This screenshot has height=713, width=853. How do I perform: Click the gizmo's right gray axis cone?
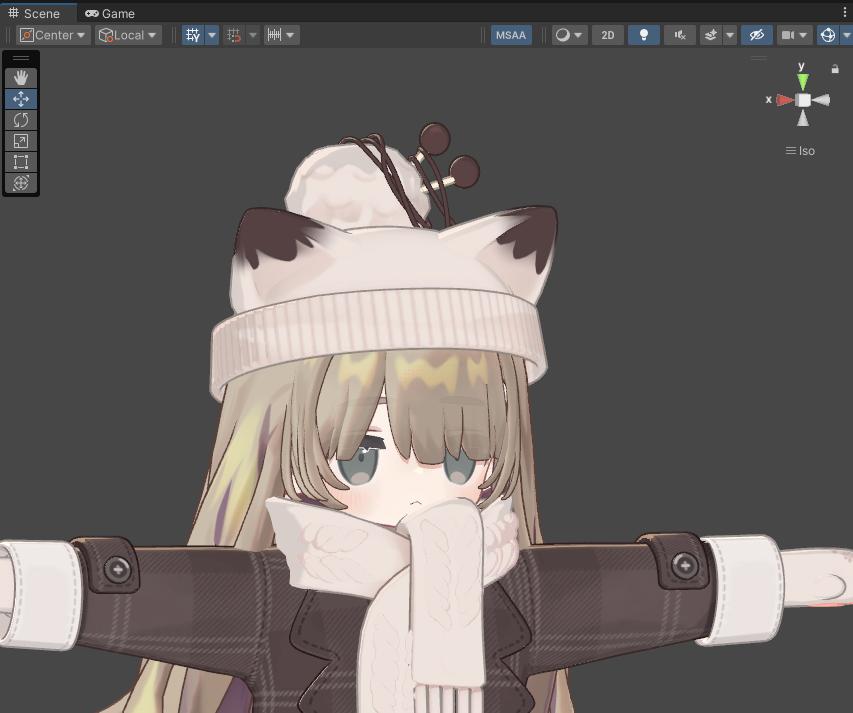point(821,100)
